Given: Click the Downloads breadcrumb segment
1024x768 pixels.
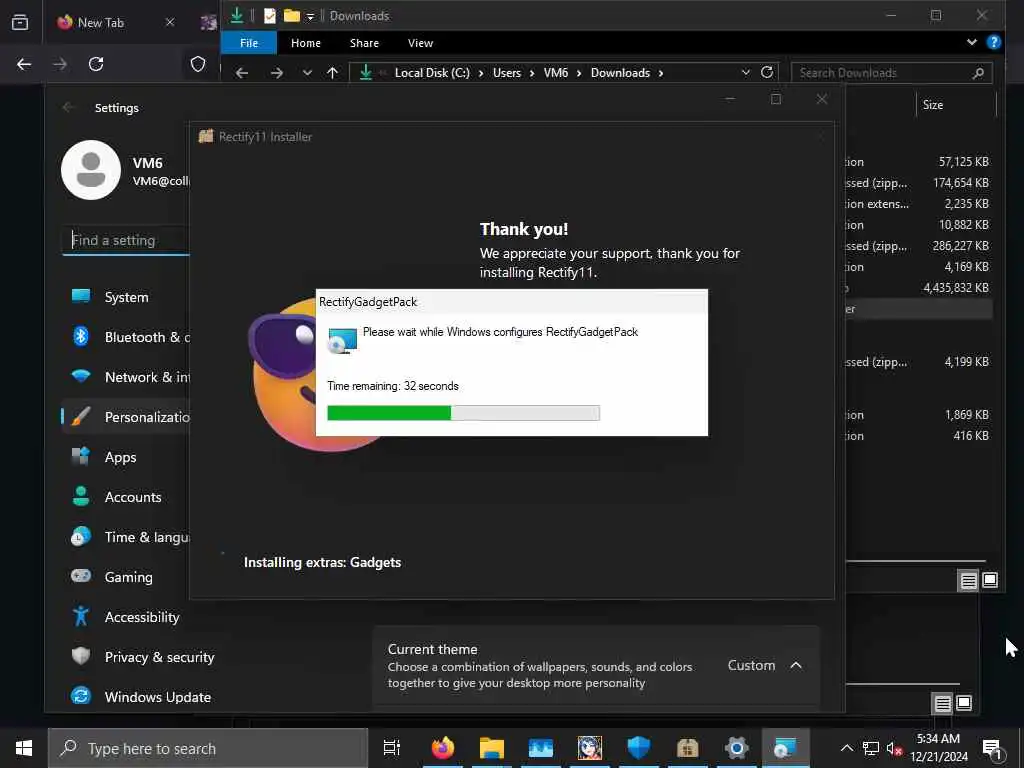Looking at the screenshot, I should click(620, 72).
